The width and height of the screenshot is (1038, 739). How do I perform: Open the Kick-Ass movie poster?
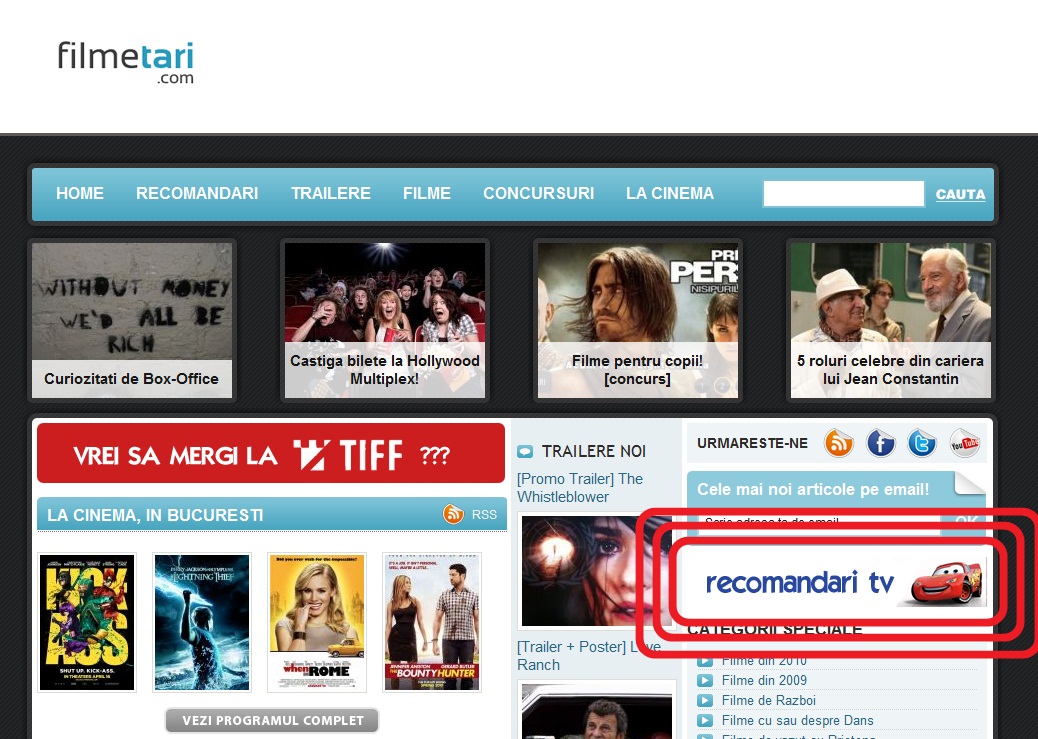(87, 622)
